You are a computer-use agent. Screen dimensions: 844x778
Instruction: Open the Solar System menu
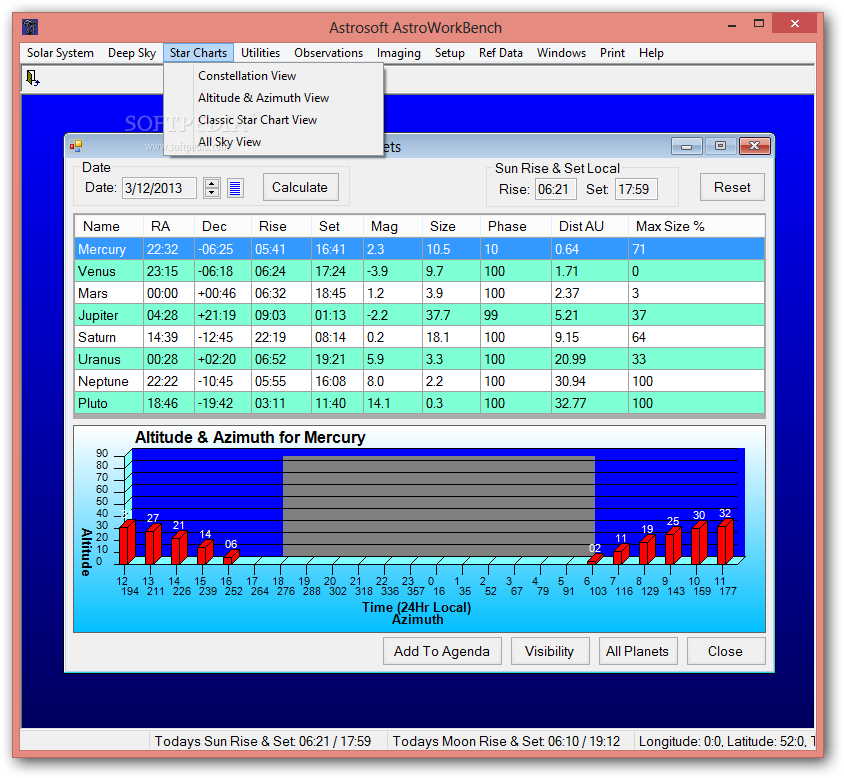tap(60, 53)
